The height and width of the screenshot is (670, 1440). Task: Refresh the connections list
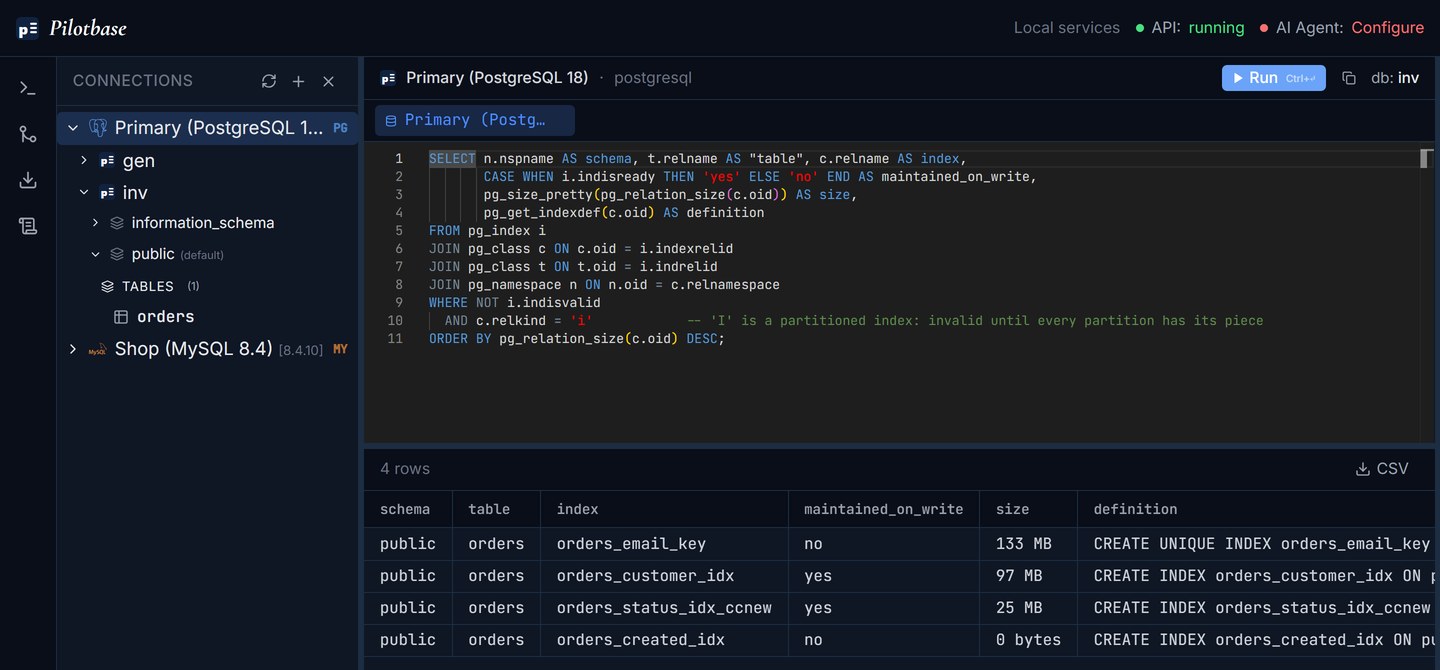point(269,81)
